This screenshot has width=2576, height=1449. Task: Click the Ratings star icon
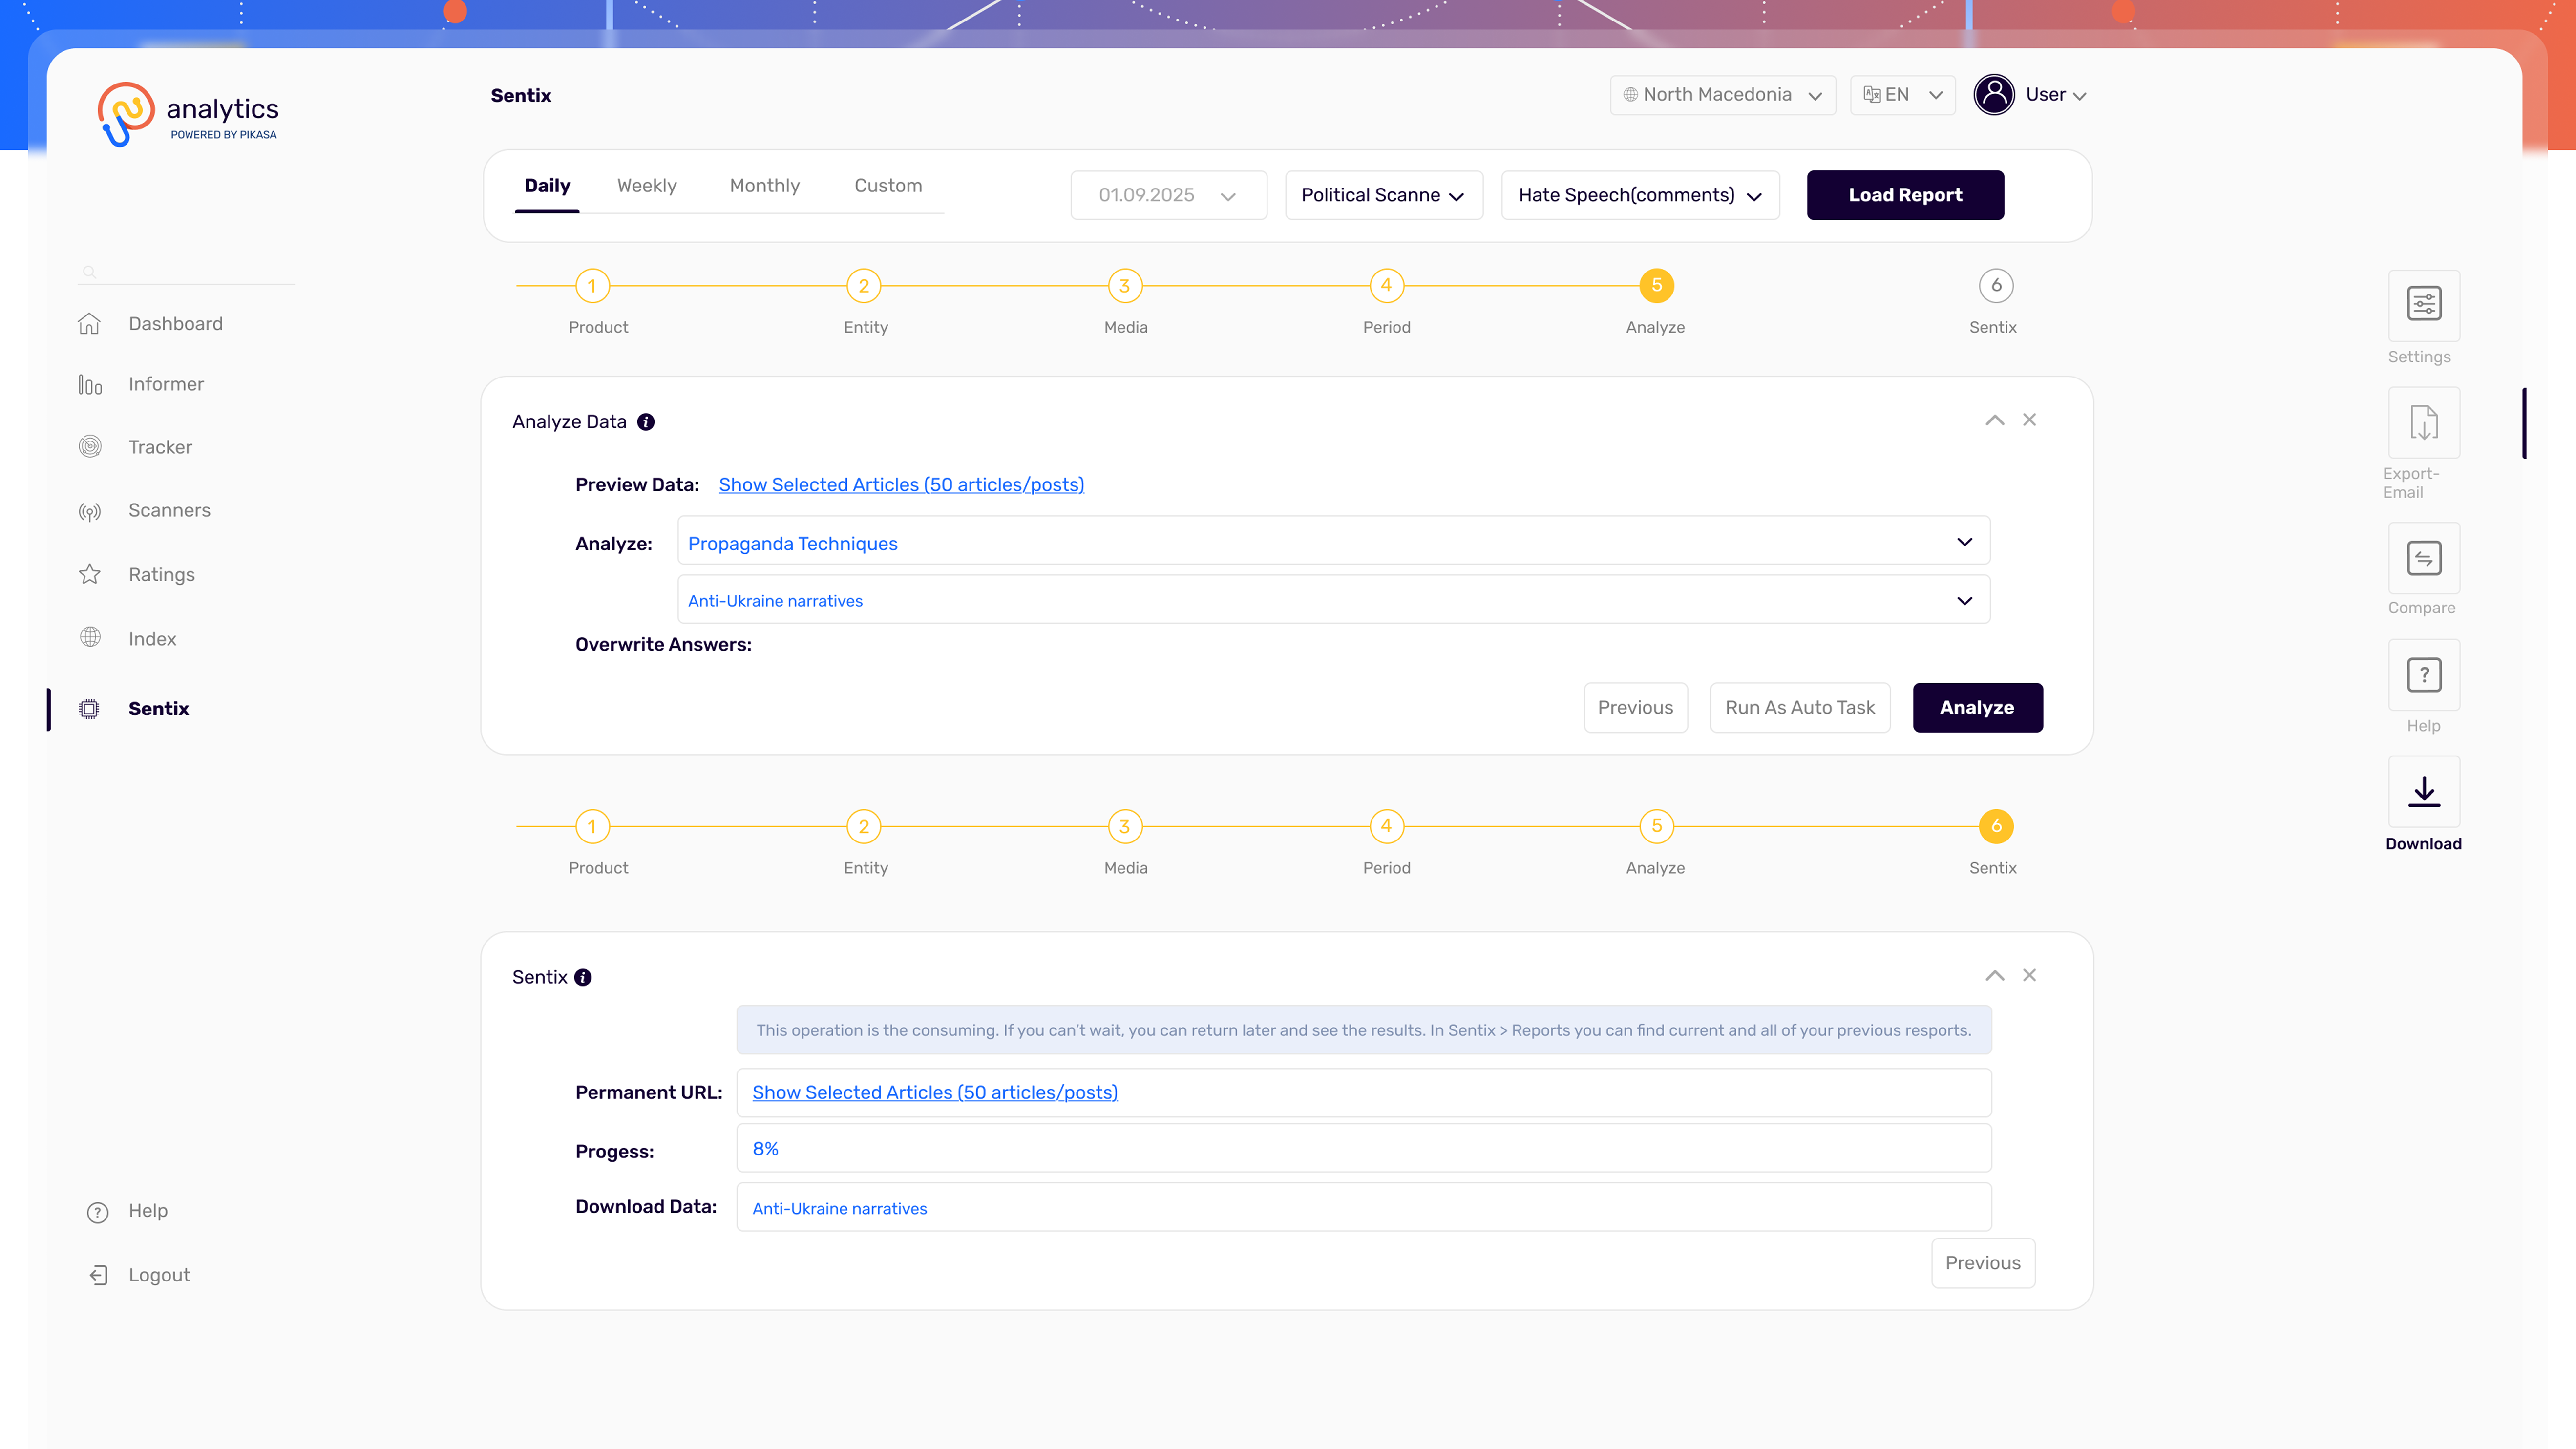pyautogui.click(x=90, y=574)
